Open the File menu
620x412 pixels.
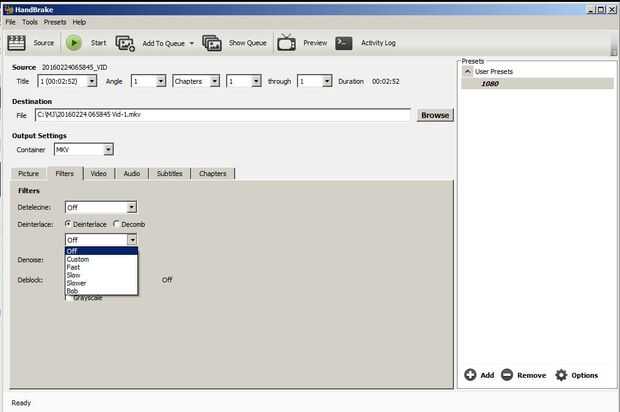point(11,22)
